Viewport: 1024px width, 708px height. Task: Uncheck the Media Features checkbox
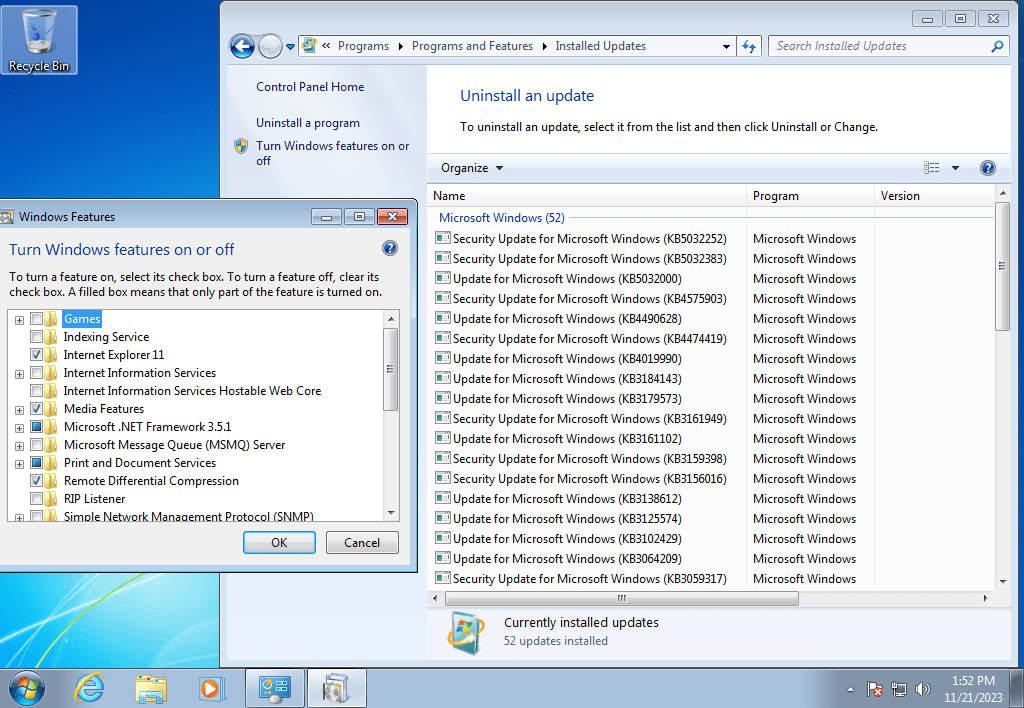click(37, 409)
